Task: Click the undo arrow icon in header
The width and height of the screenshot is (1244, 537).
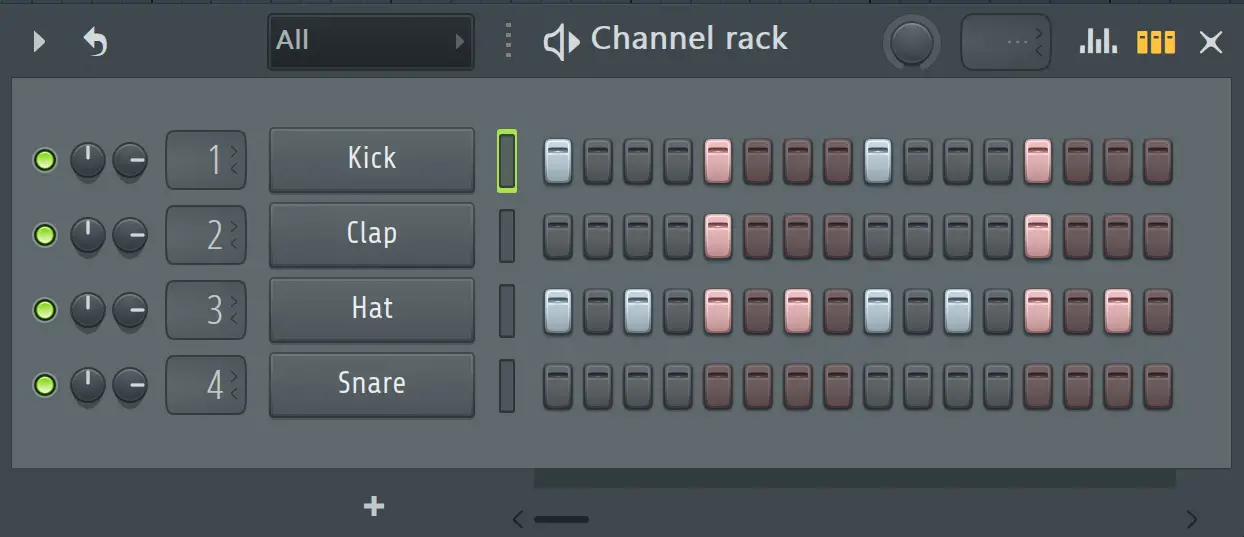Action: coord(95,42)
